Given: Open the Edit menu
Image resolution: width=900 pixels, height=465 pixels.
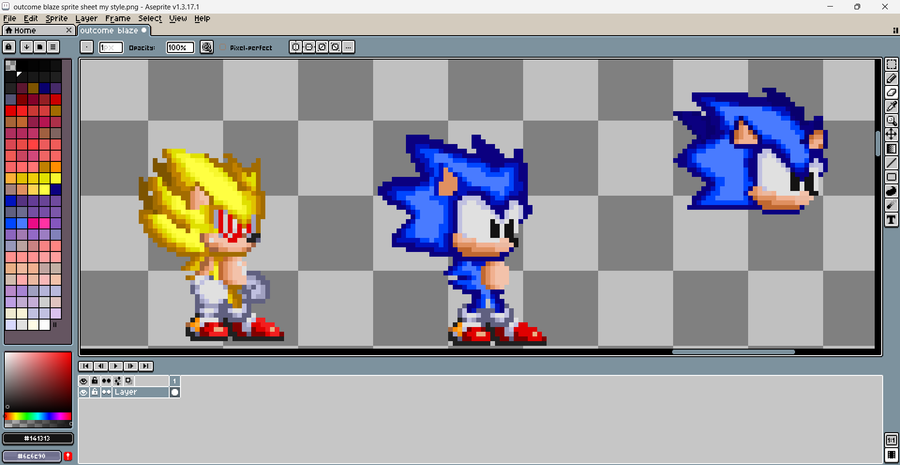Looking at the screenshot, I should (x=30, y=18).
